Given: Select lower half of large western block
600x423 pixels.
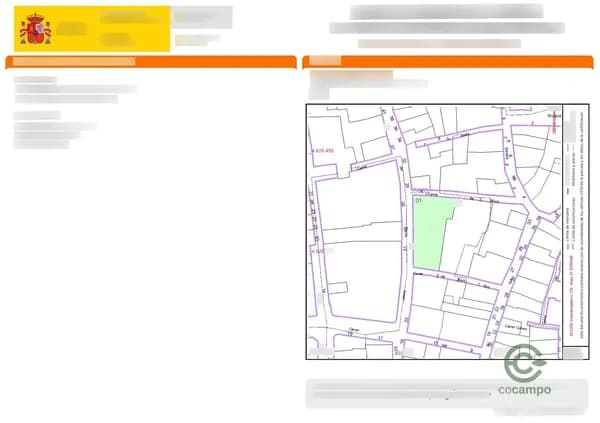Looking at the screenshot, I should coord(358,280).
